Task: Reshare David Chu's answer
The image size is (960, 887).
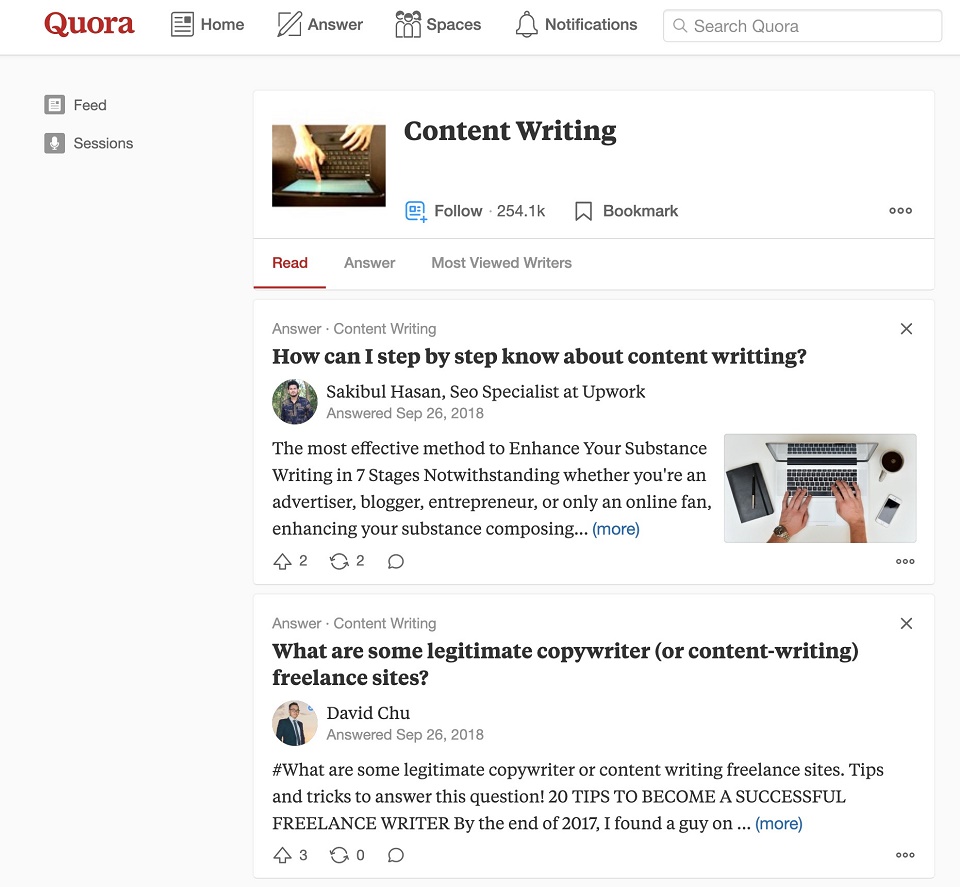Action: click(339, 855)
